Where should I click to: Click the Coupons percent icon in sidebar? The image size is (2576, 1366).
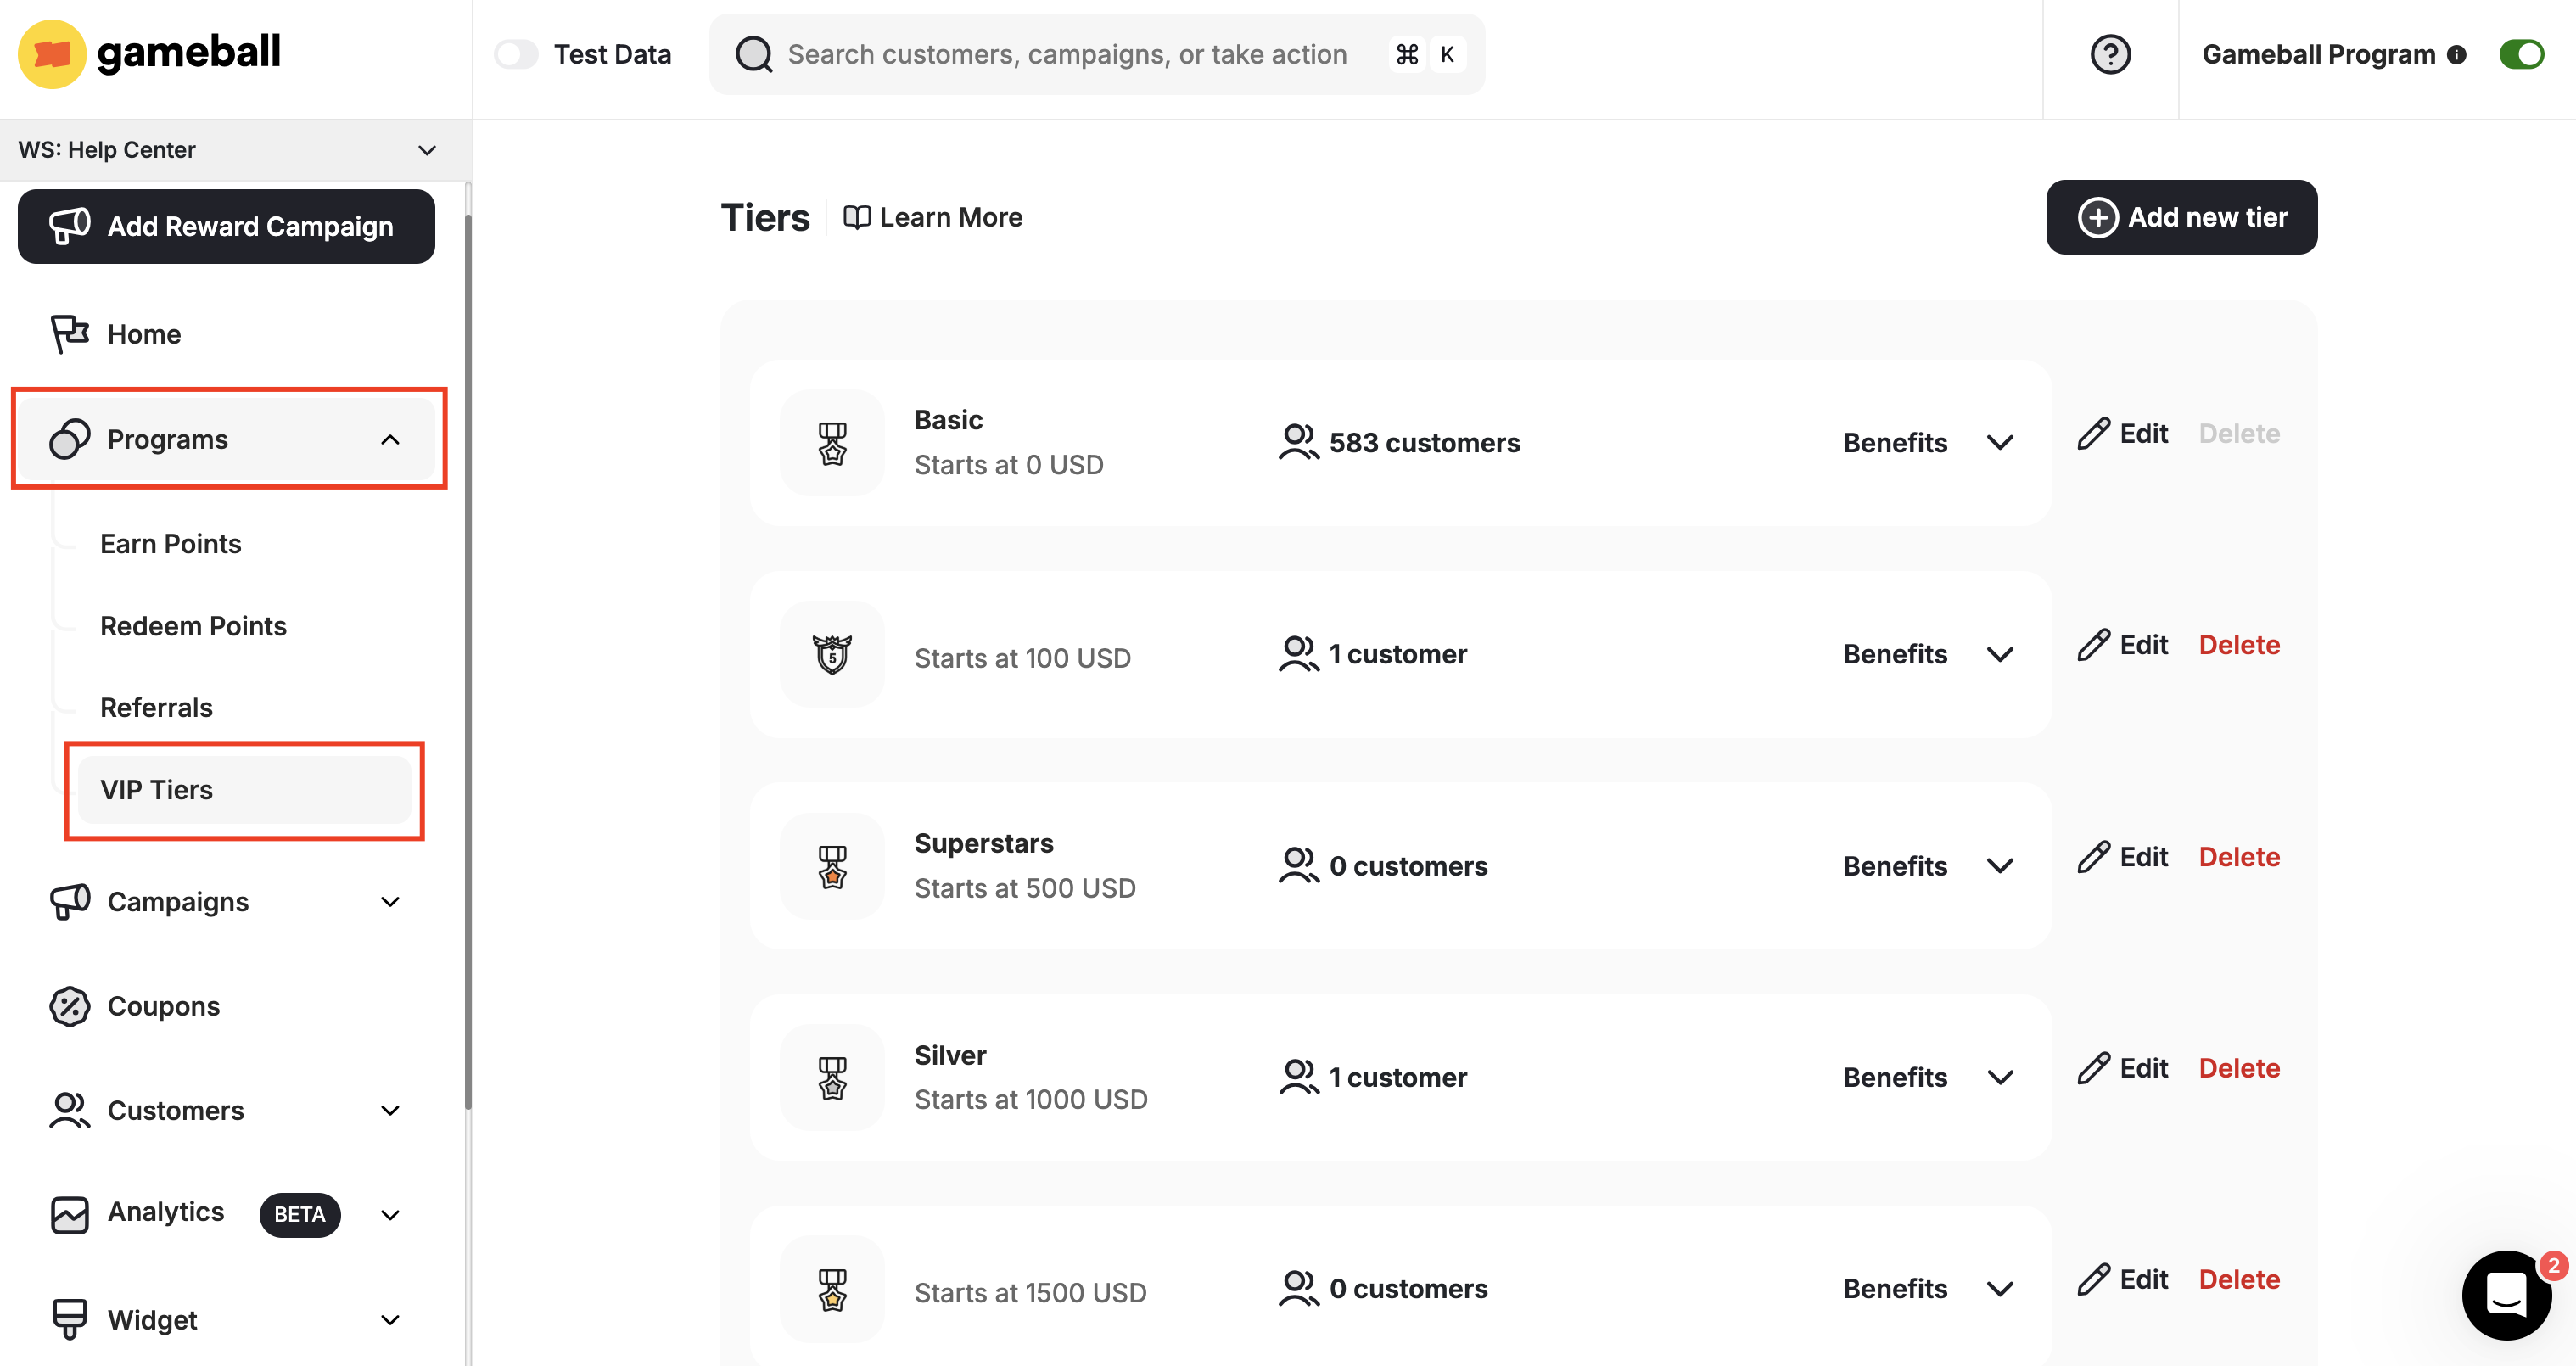click(70, 1006)
